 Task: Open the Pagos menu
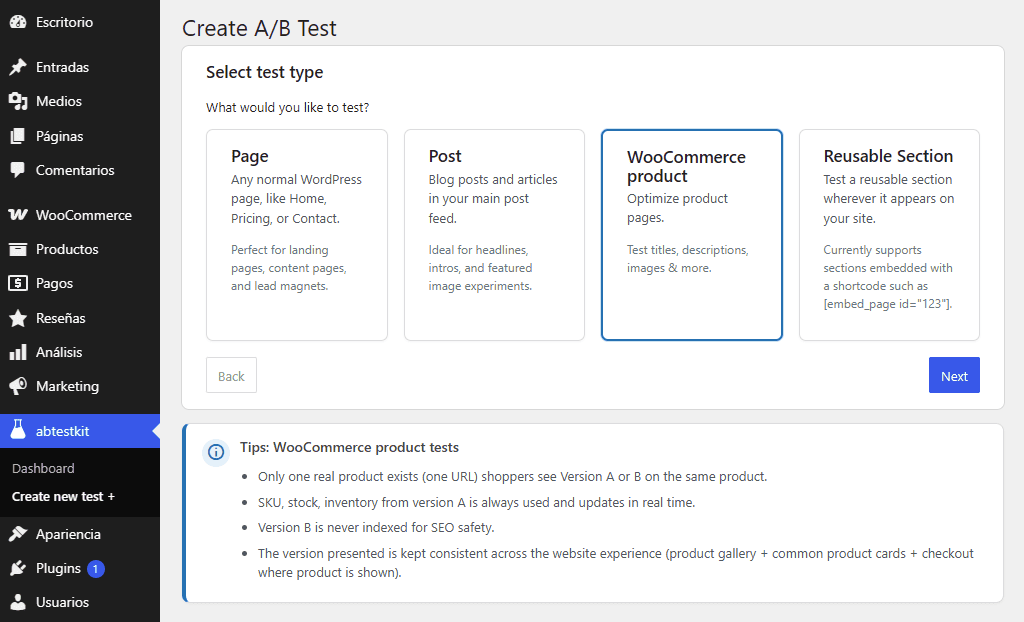point(80,283)
